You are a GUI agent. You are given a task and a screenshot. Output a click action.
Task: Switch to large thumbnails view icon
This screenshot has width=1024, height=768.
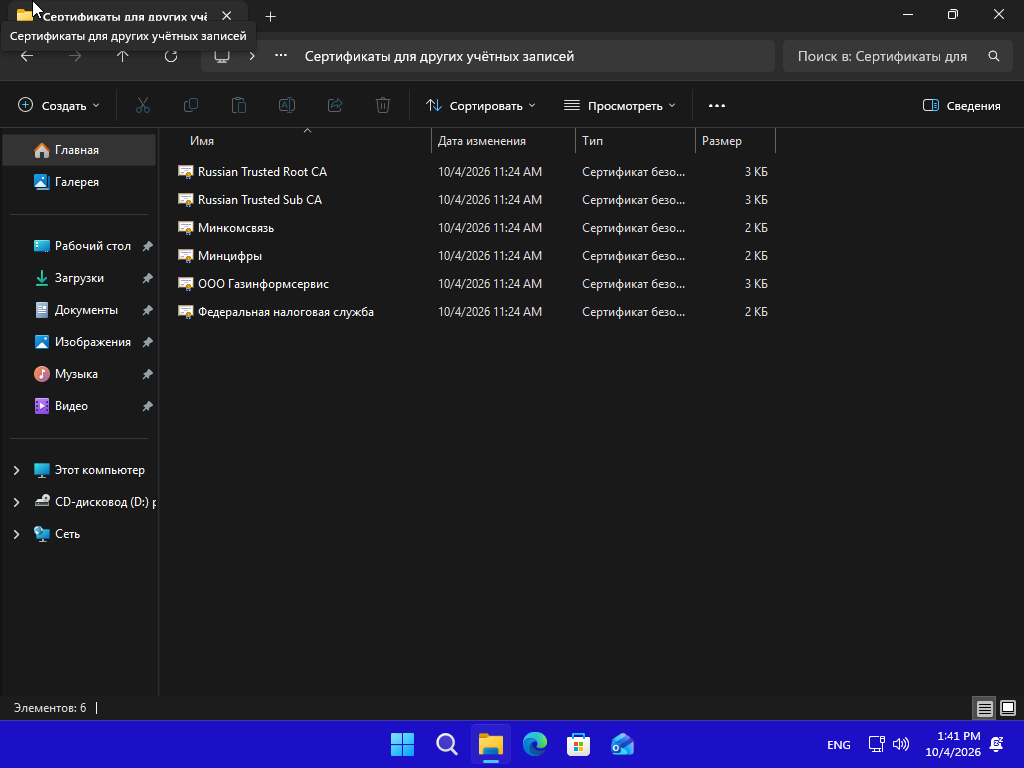[1008, 708]
